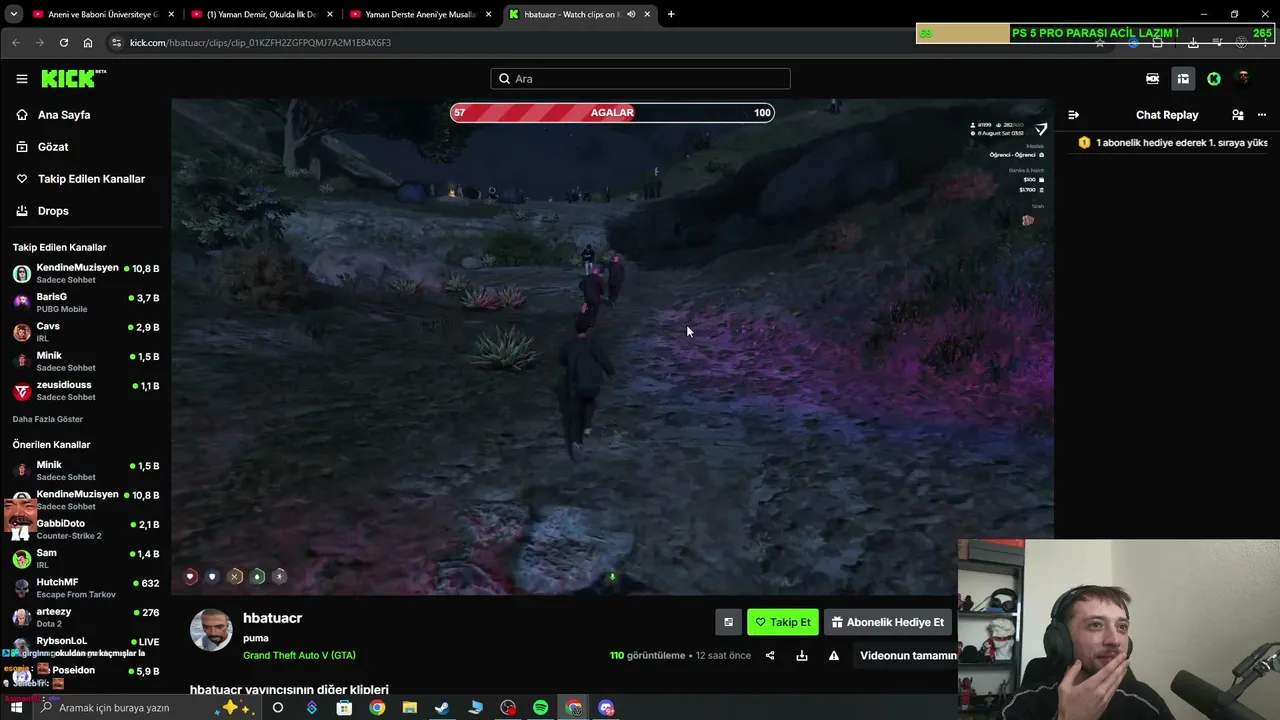Open Spotify from the taskbar
Image resolution: width=1280 pixels, height=720 pixels.
pos(541,708)
